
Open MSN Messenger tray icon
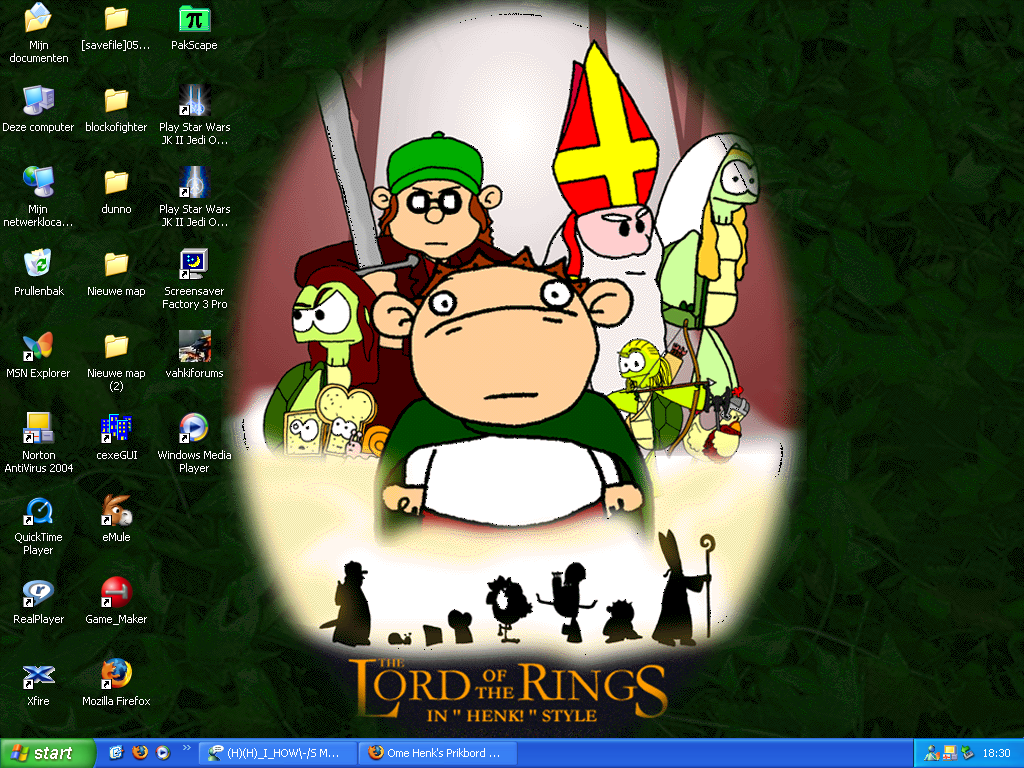point(931,754)
